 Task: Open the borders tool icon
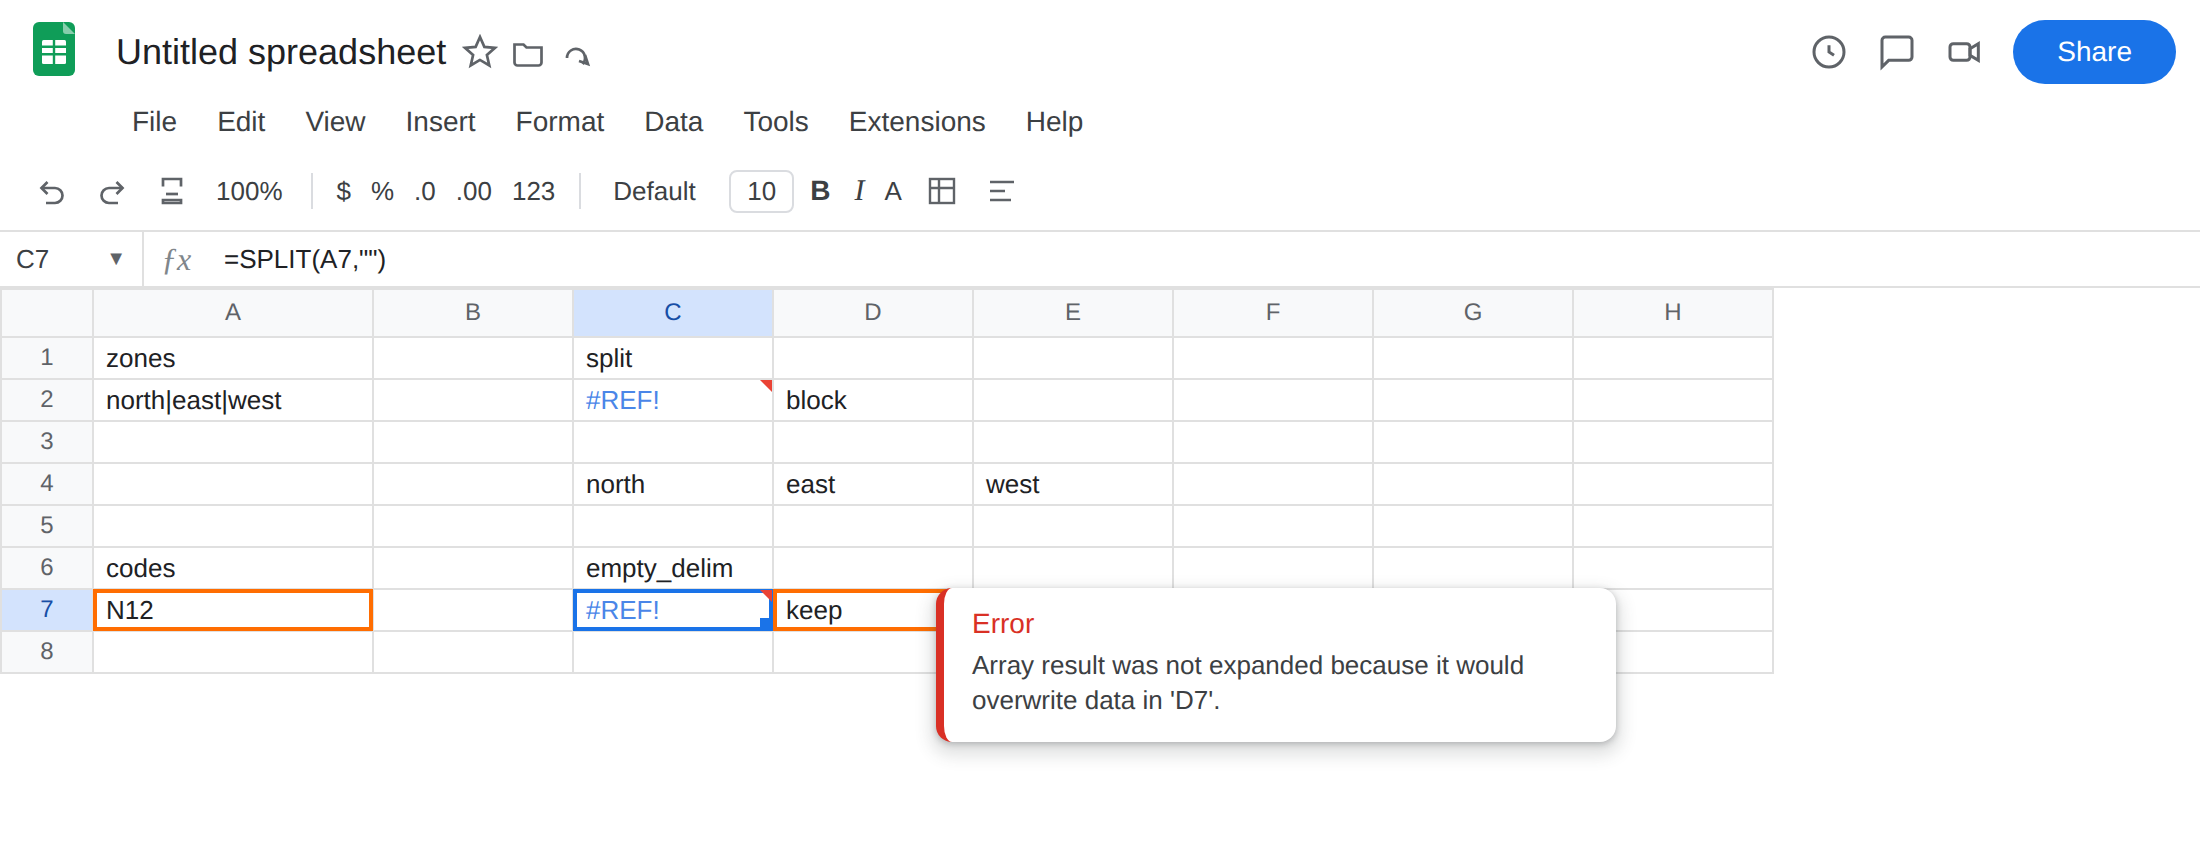tap(942, 191)
